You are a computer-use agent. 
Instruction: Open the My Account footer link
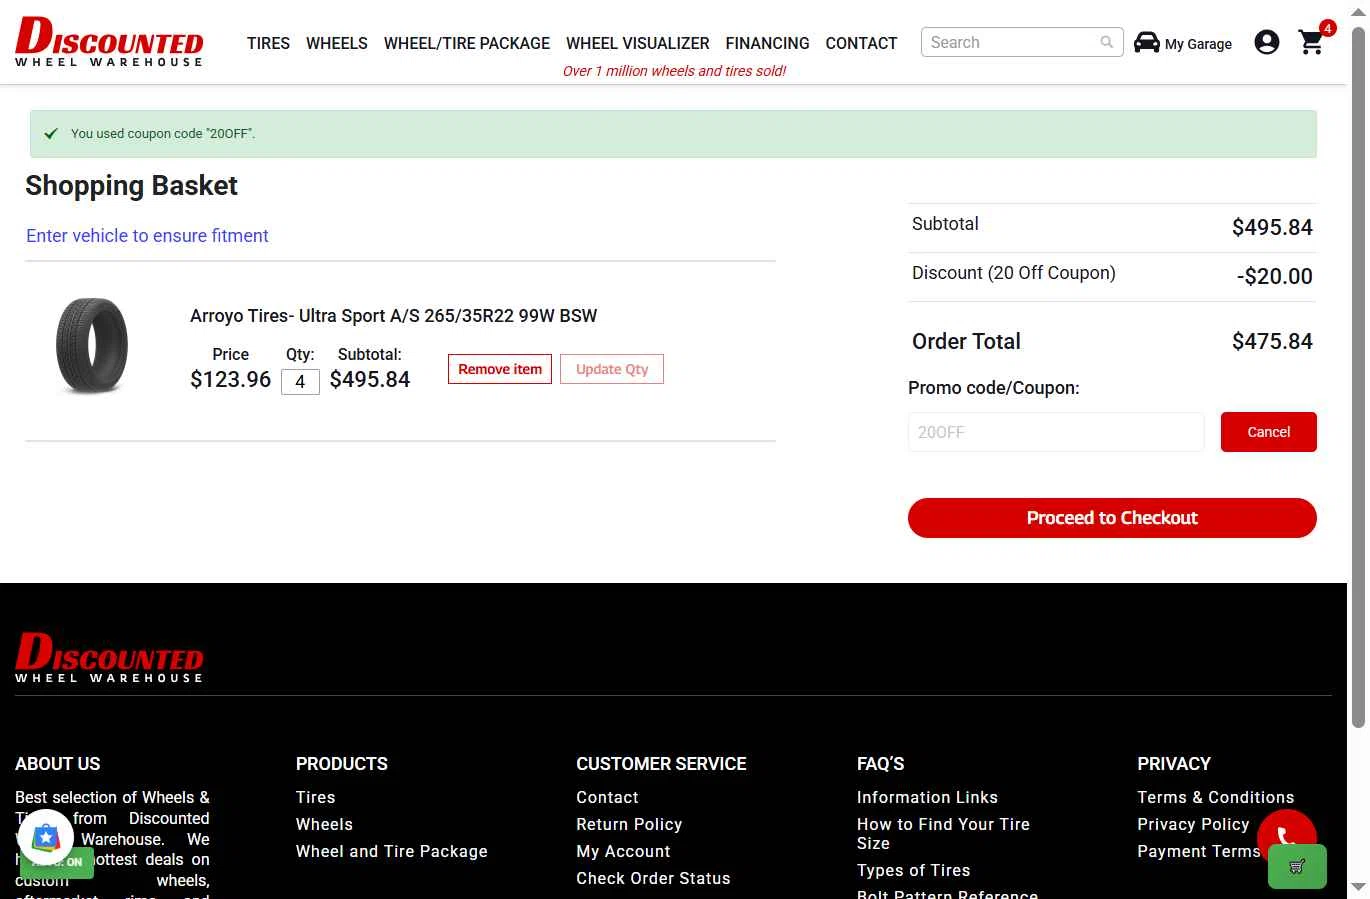(623, 851)
